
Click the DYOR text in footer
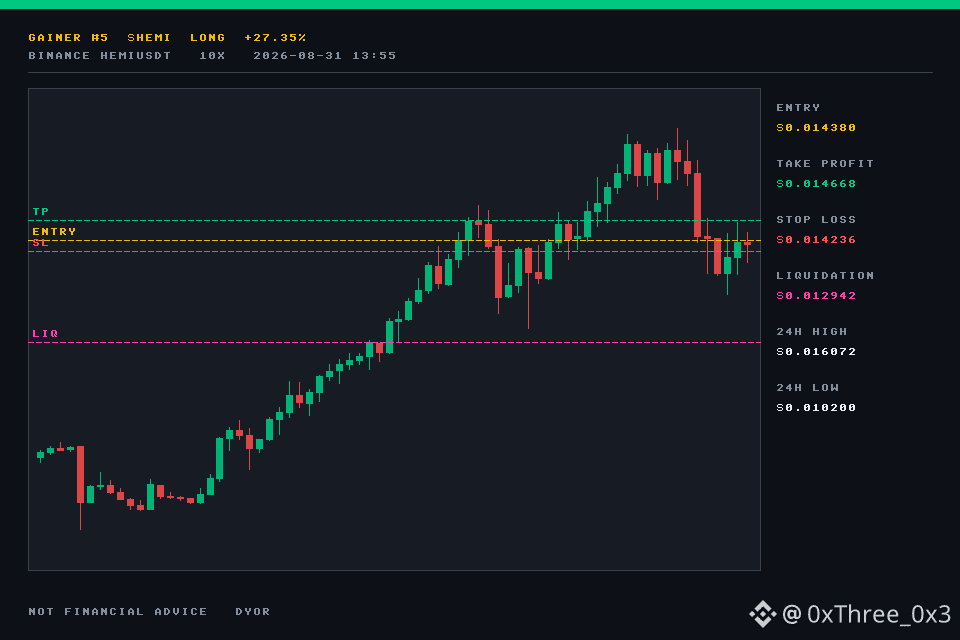[252, 612]
